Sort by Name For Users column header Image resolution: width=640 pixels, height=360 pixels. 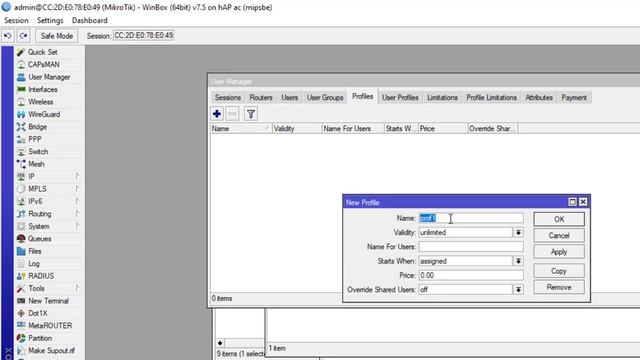(353, 129)
